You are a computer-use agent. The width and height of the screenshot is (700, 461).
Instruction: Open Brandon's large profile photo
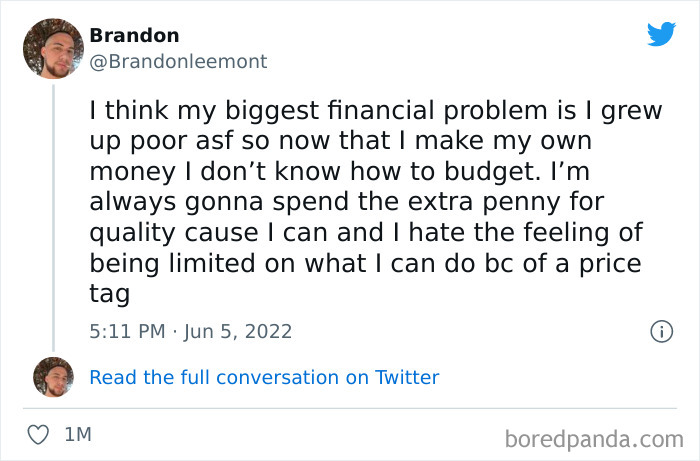coord(52,48)
